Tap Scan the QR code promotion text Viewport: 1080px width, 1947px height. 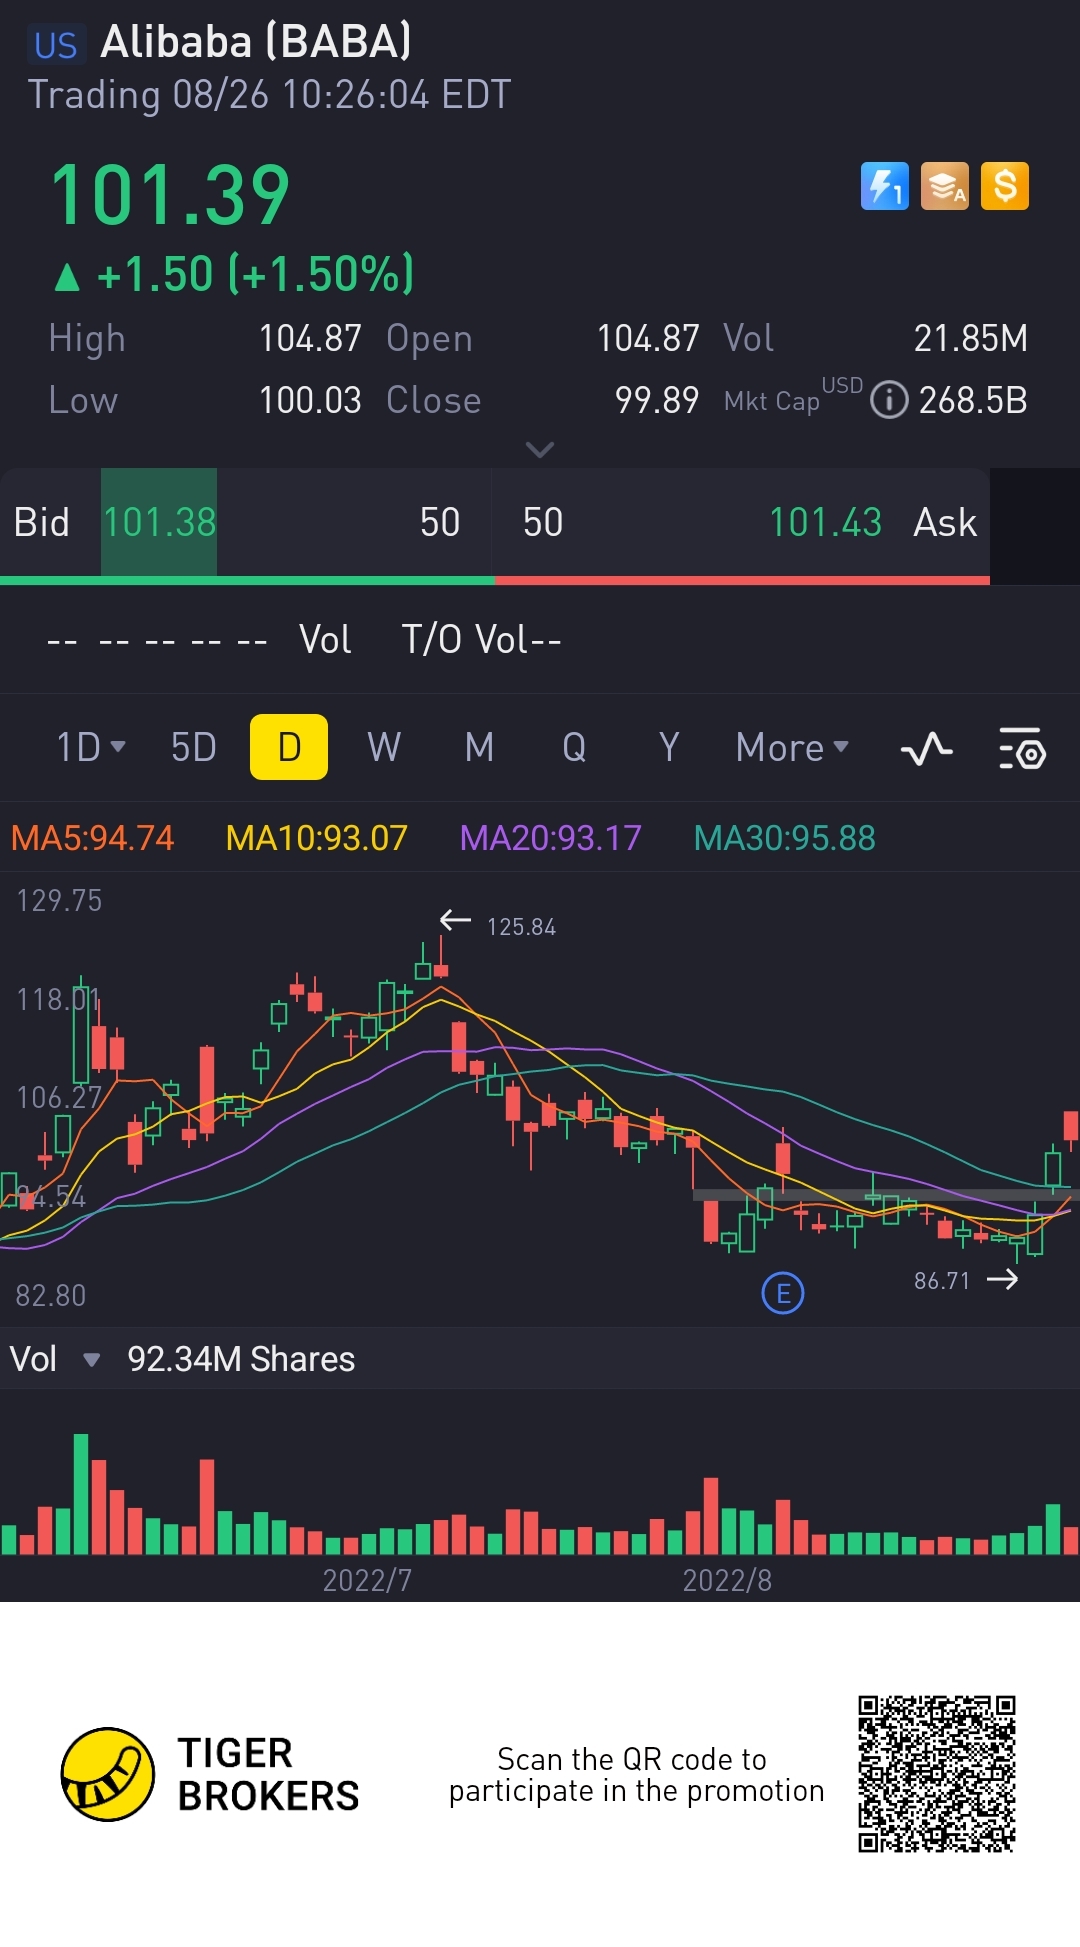(636, 1774)
